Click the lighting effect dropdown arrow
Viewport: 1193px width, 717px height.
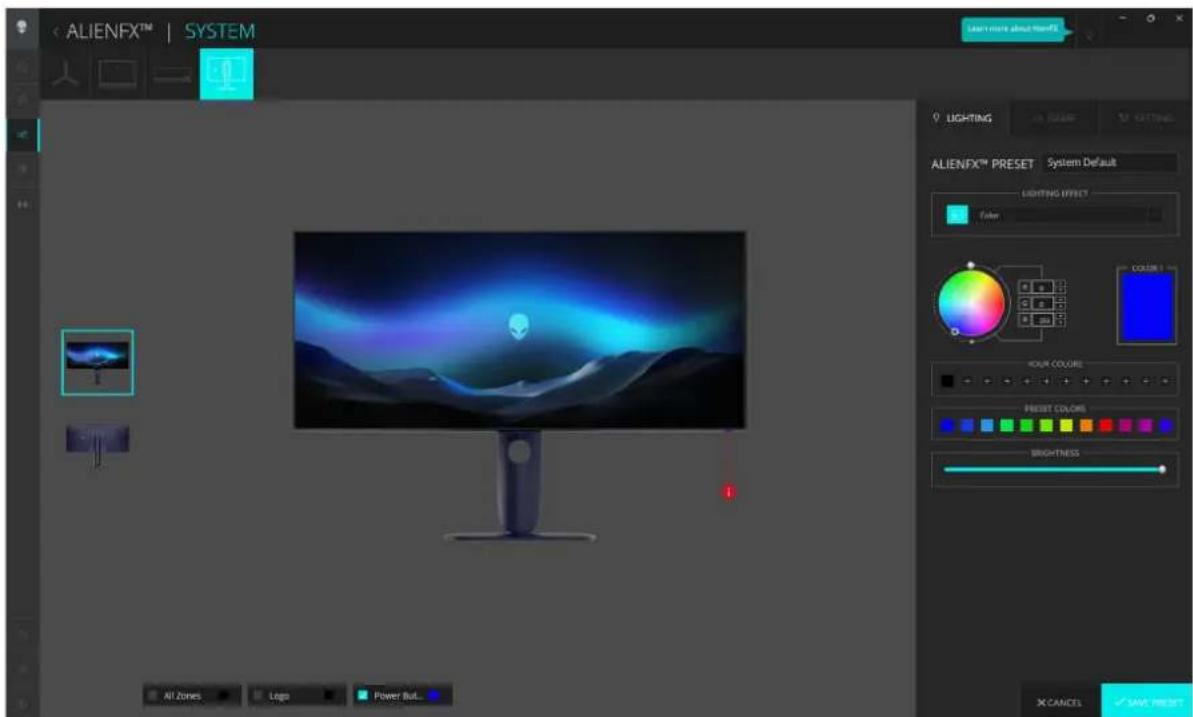(x=1154, y=215)
